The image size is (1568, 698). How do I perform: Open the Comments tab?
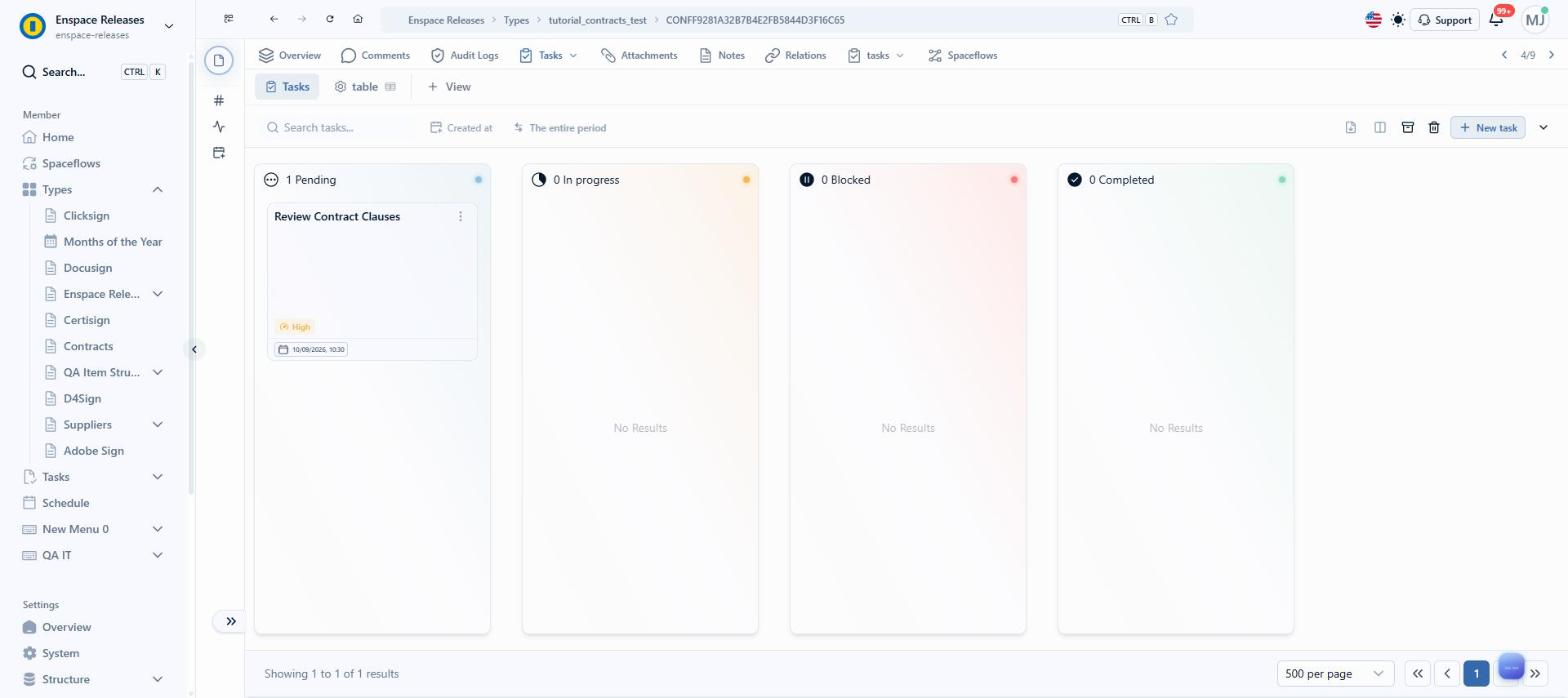375,55
